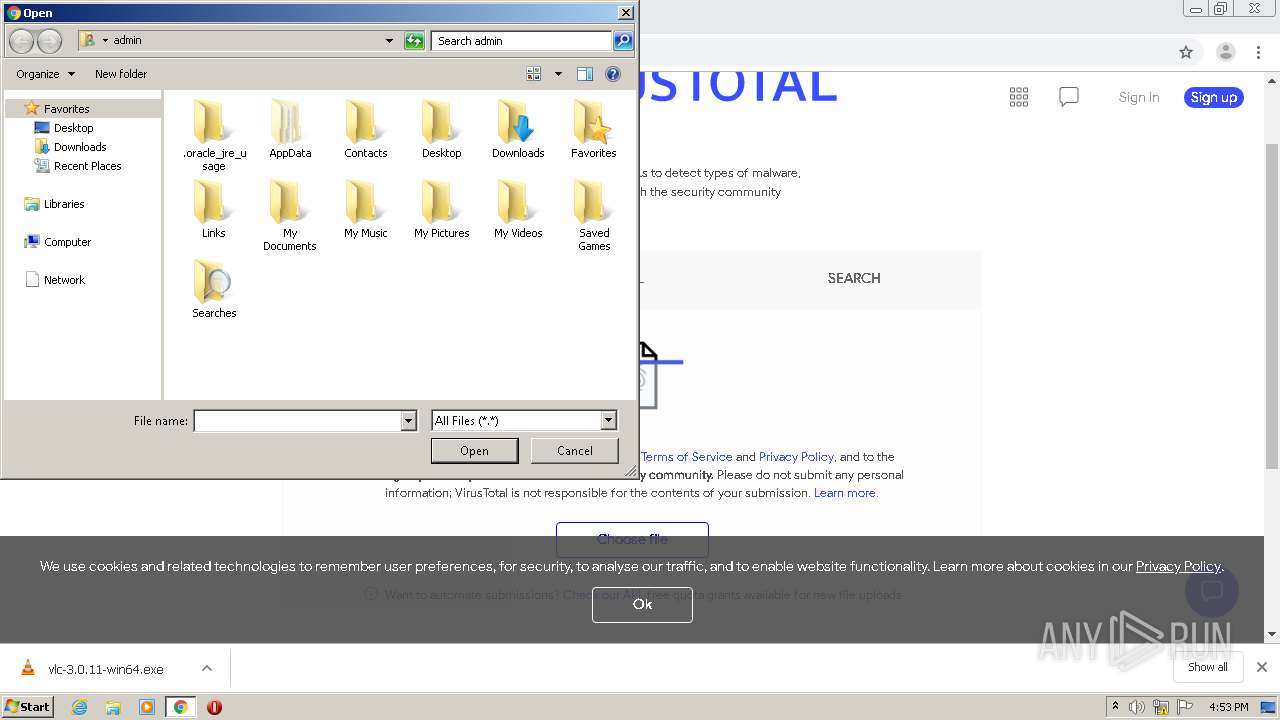Click the Chrome taskbar icon
The height and width of the screenshot is (720, 1280).
181,707
